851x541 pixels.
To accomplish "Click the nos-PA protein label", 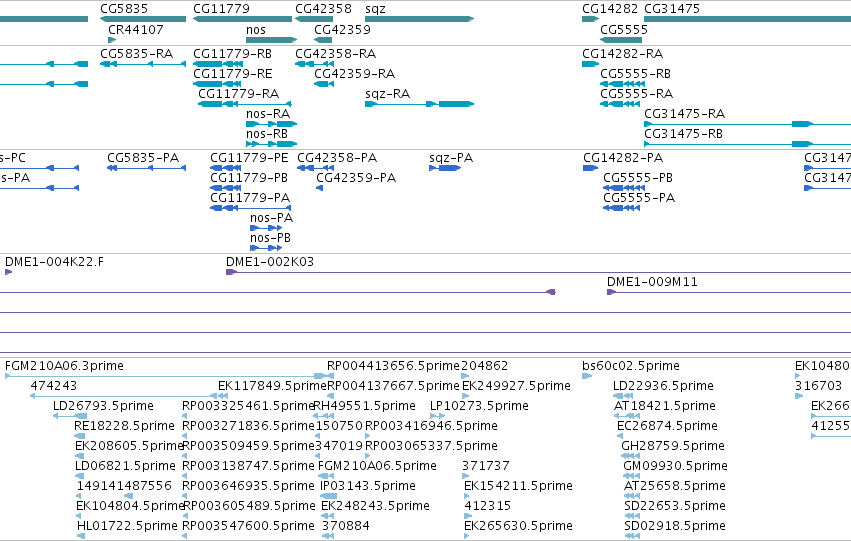I will 271,218.
